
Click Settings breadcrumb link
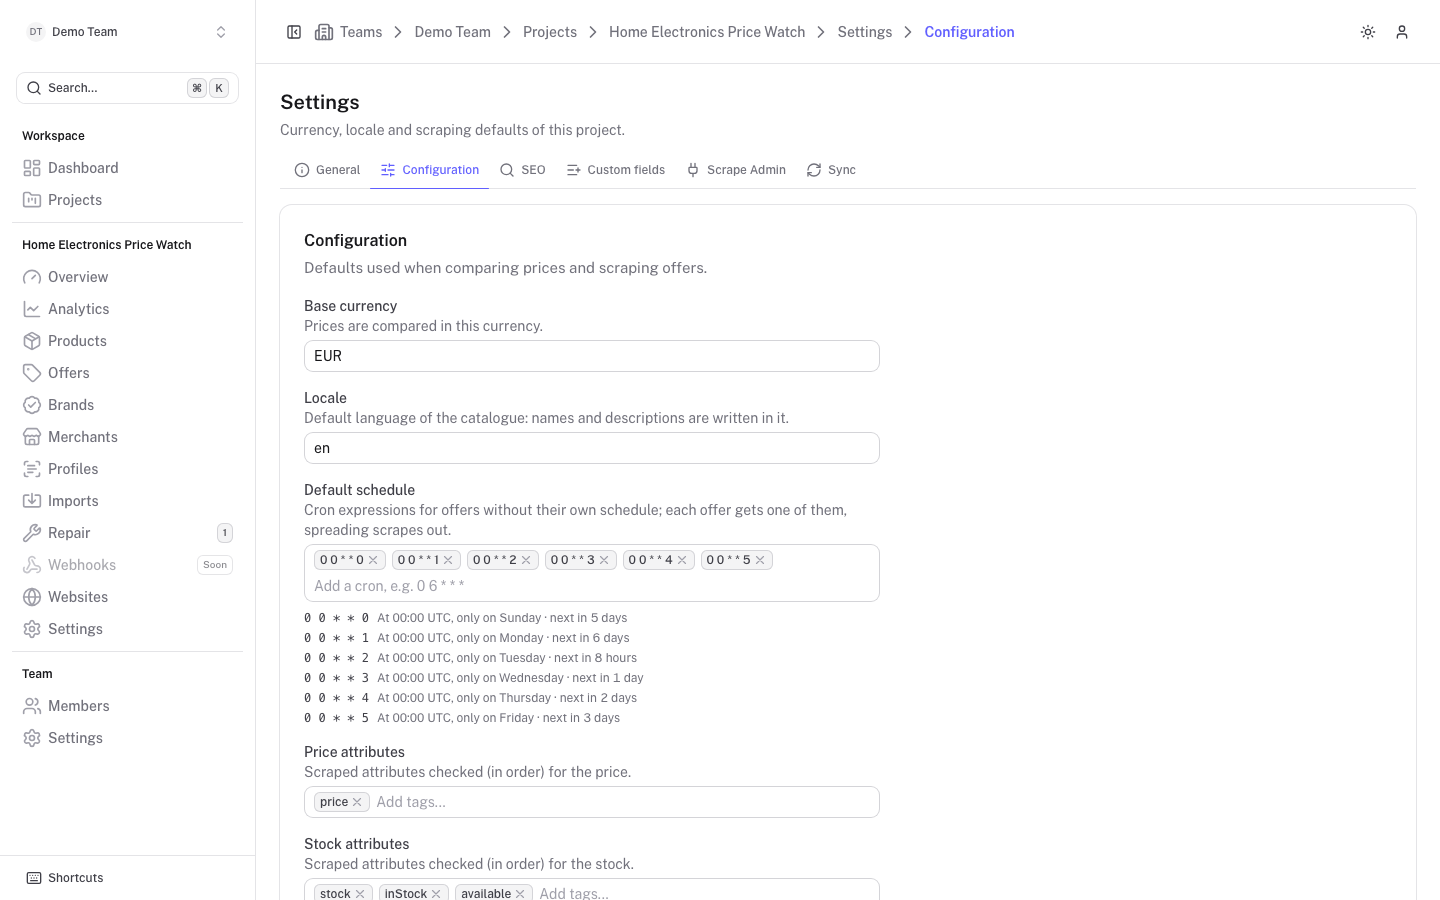tap(865, 32)
